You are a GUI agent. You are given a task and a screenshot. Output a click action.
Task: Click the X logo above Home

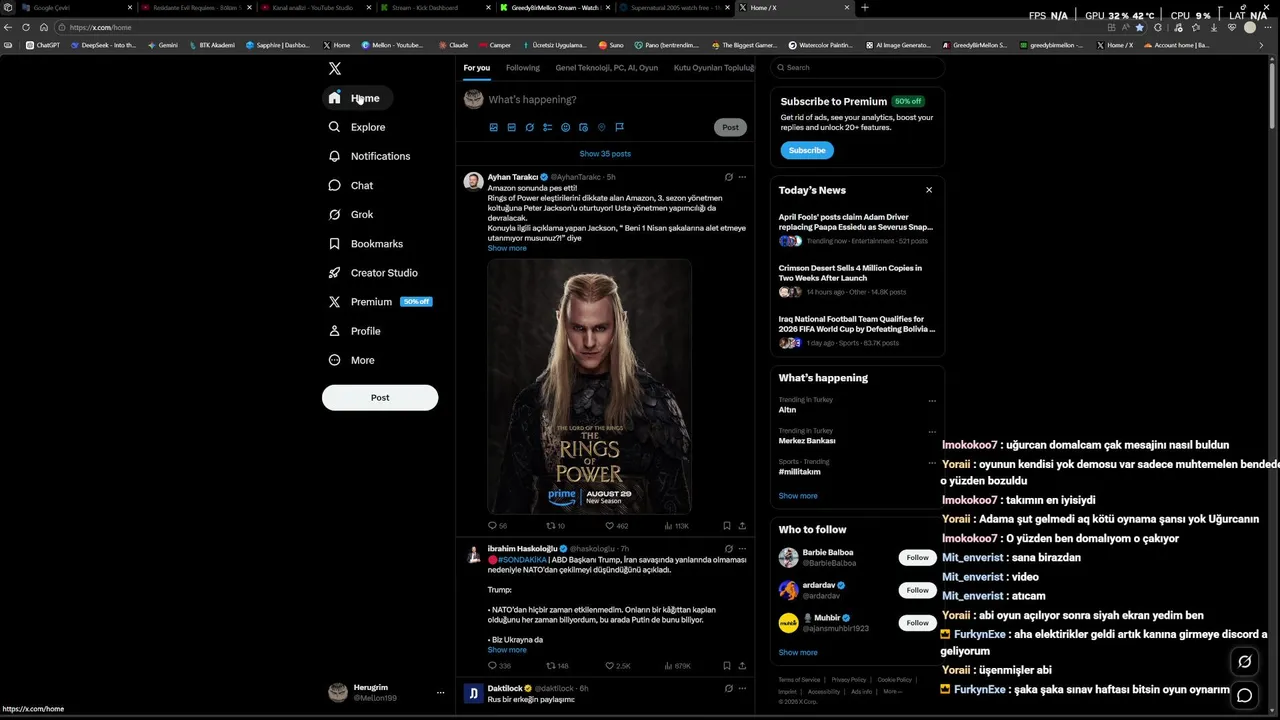click(x=335, y=69)
